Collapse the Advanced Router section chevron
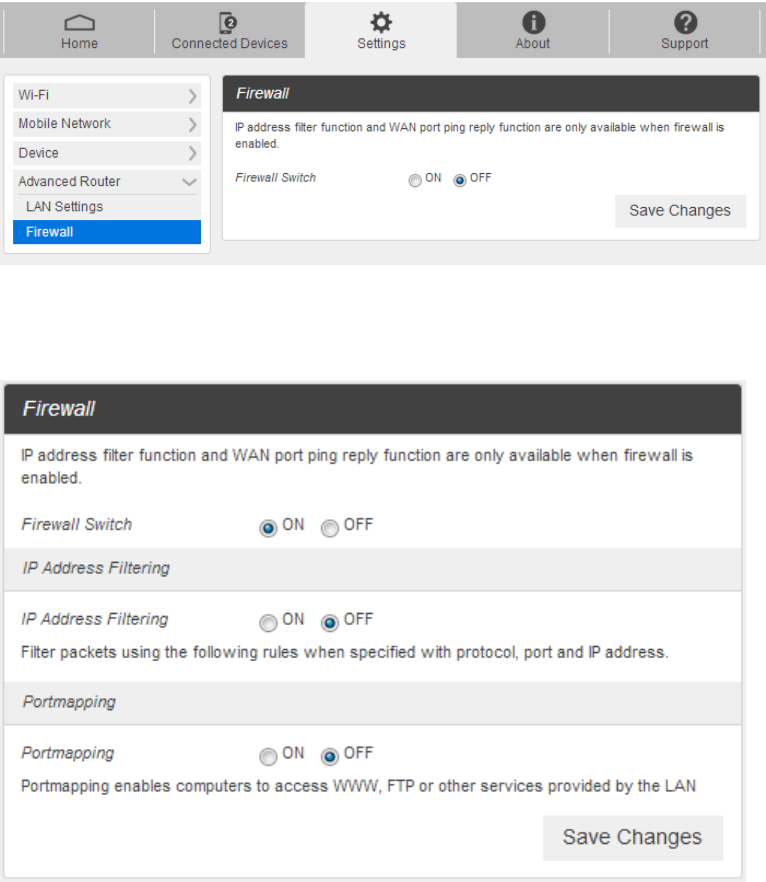This screenshot has width=766, height=882. point(190,182)
